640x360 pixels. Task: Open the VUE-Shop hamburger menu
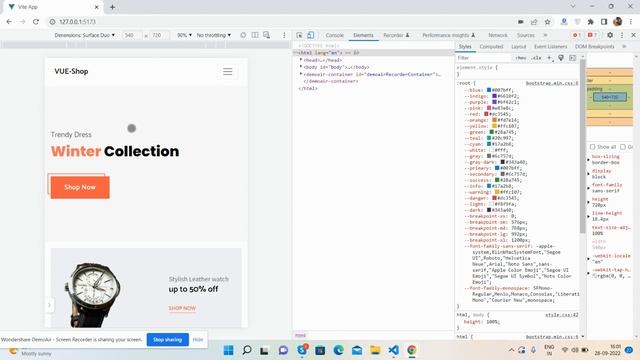(x=227, y=72)
